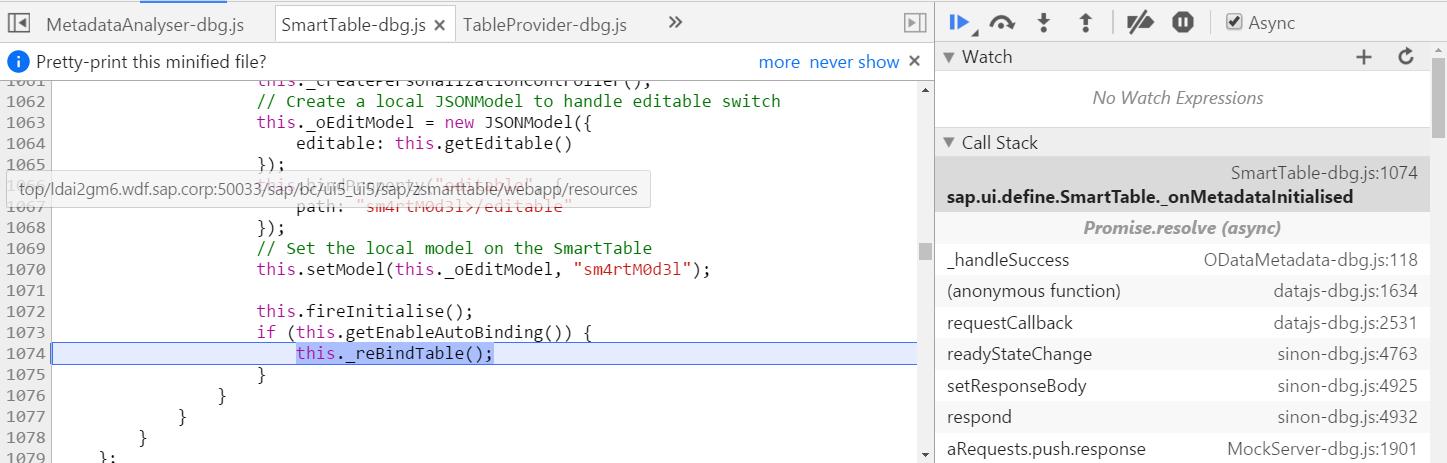Viewport: 1447px width, 463px height.
Task: Select the _handleSuccess stack frame
Action: pos(1182,260)
